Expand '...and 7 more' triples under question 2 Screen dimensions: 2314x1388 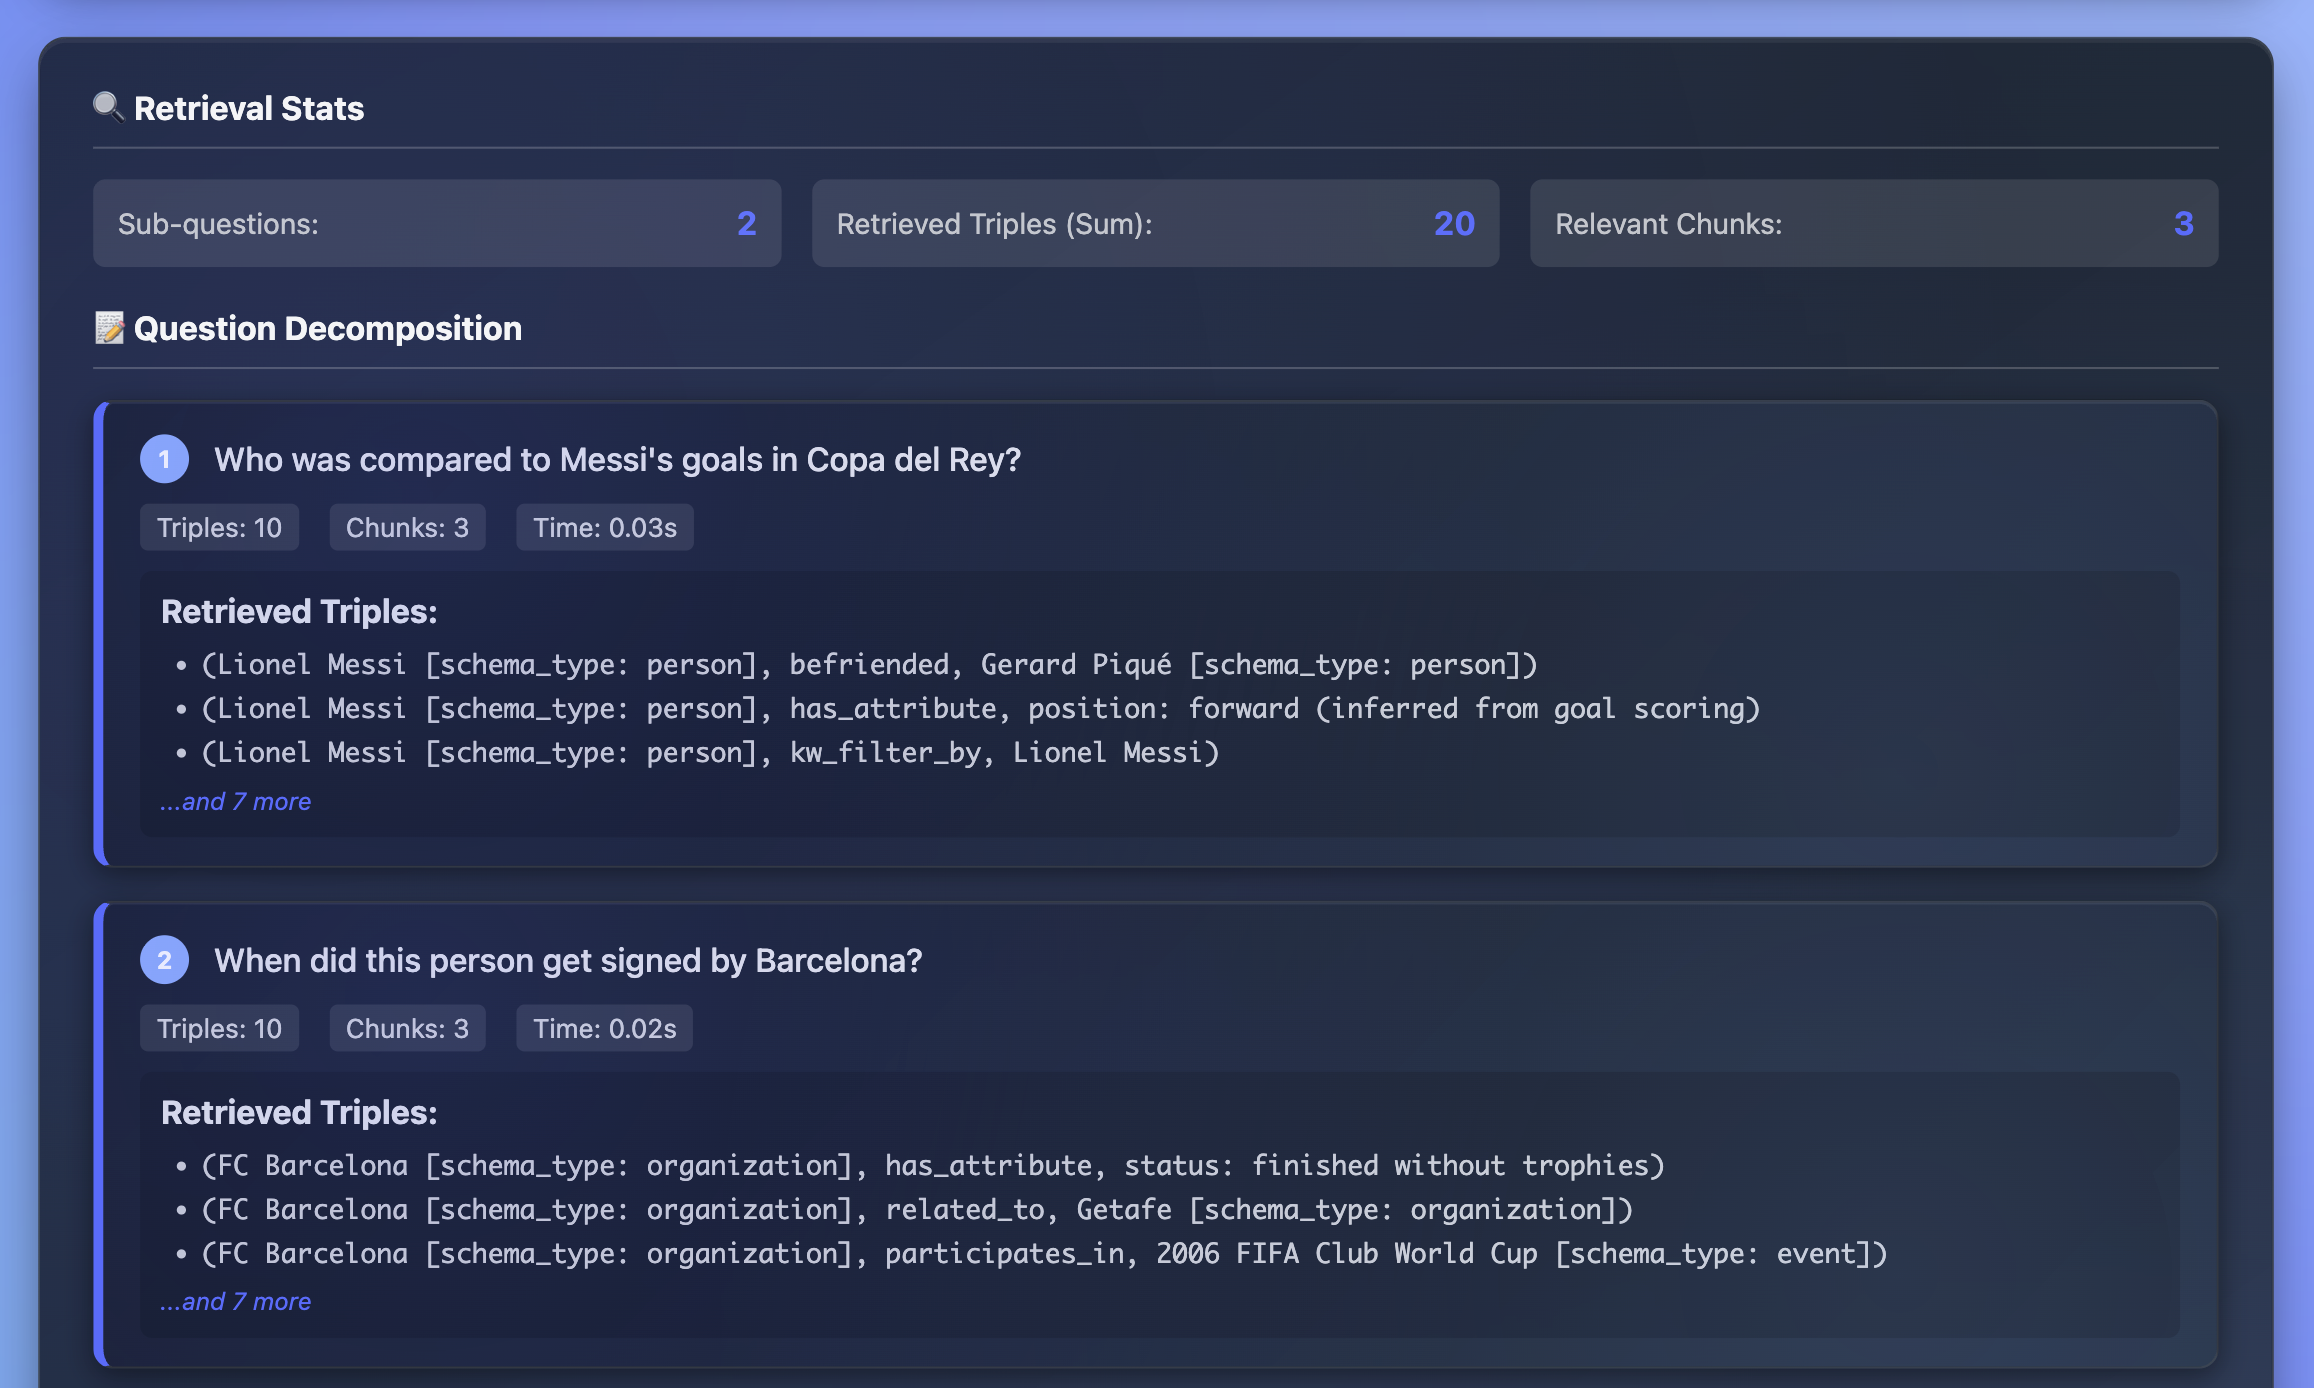coord(235,1301)
